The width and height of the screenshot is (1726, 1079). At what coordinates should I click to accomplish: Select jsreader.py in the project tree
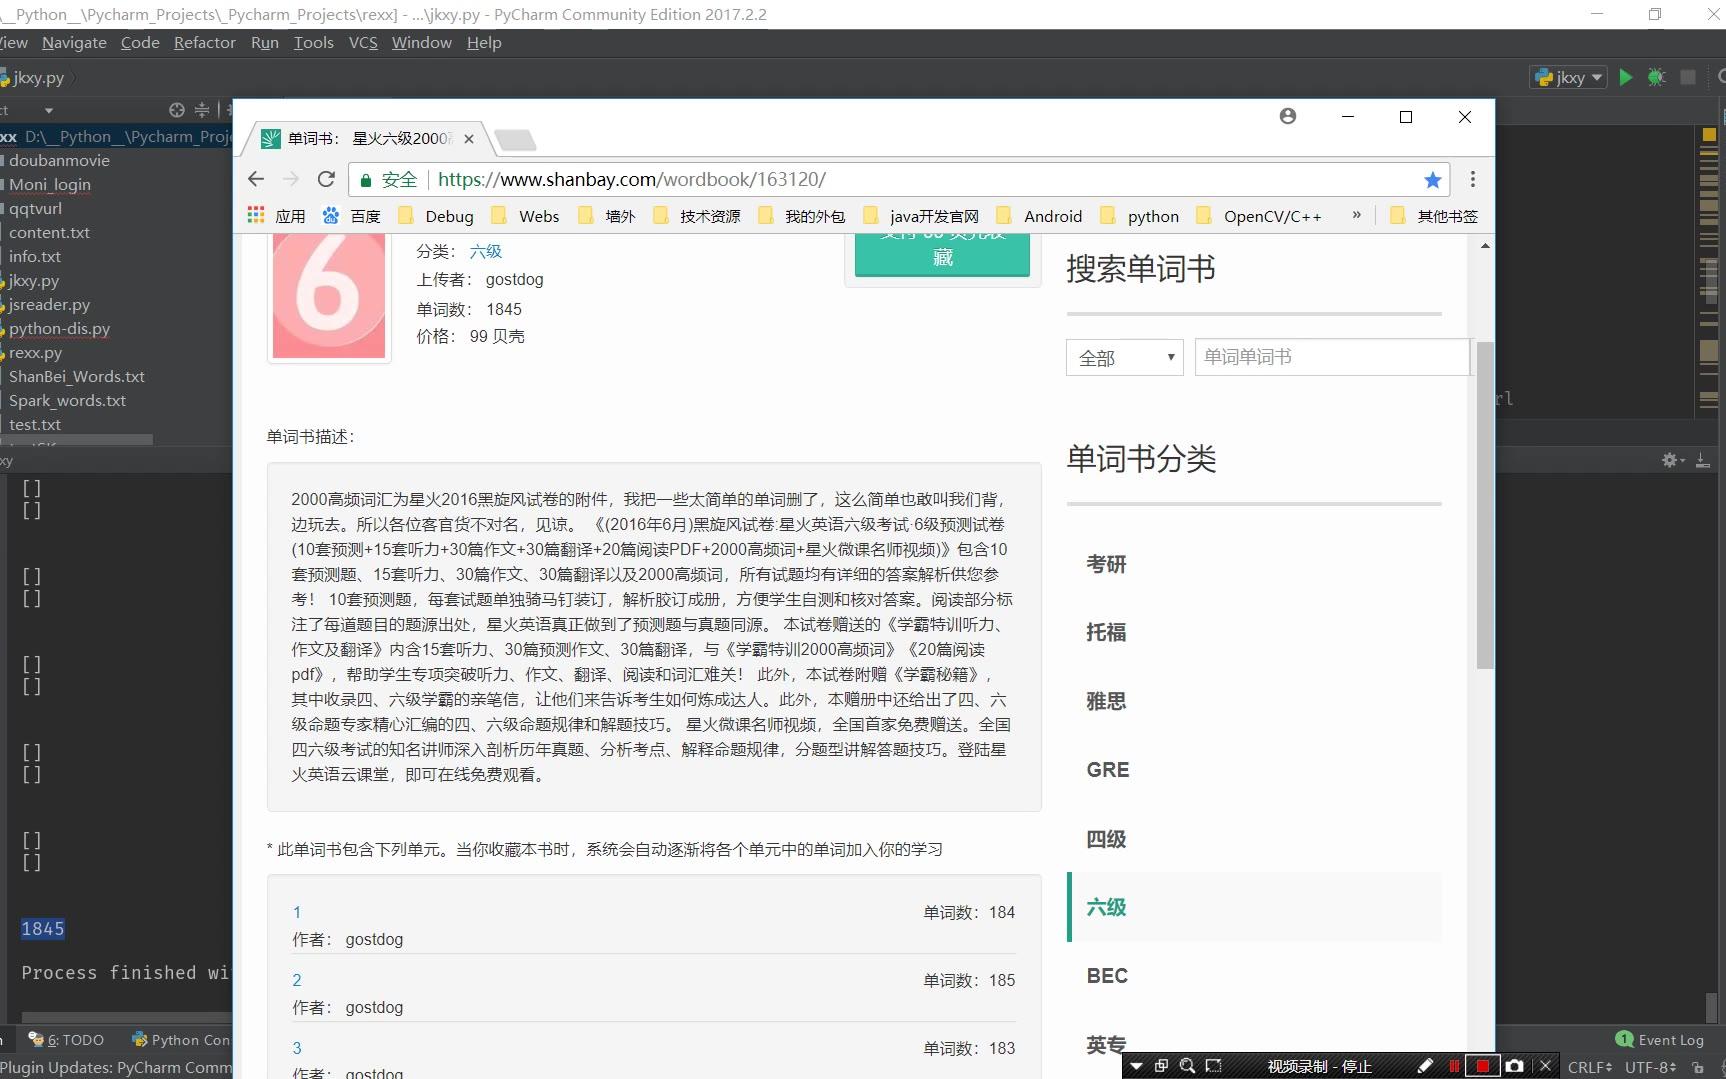tap(49, 304)
